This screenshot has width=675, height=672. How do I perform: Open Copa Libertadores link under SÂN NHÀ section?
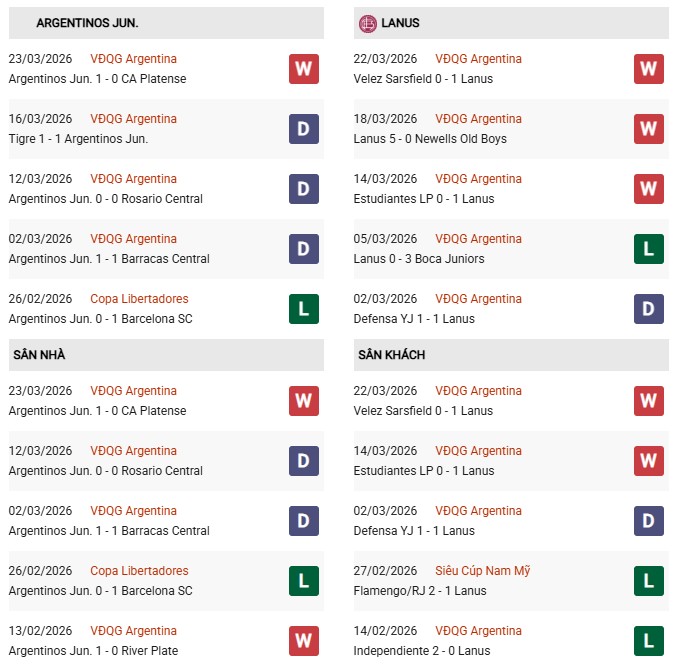click(x=139, y=571)
